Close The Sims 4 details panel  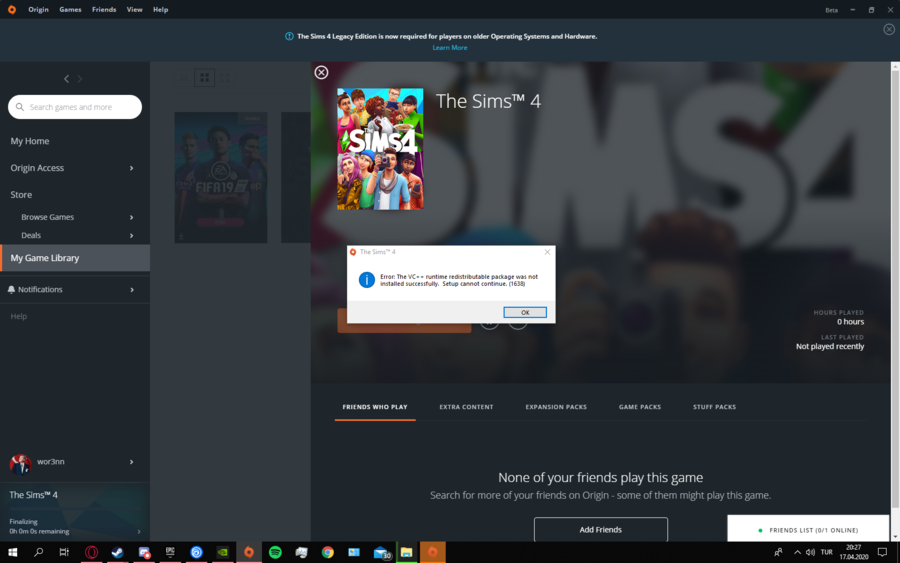point(321,72)
